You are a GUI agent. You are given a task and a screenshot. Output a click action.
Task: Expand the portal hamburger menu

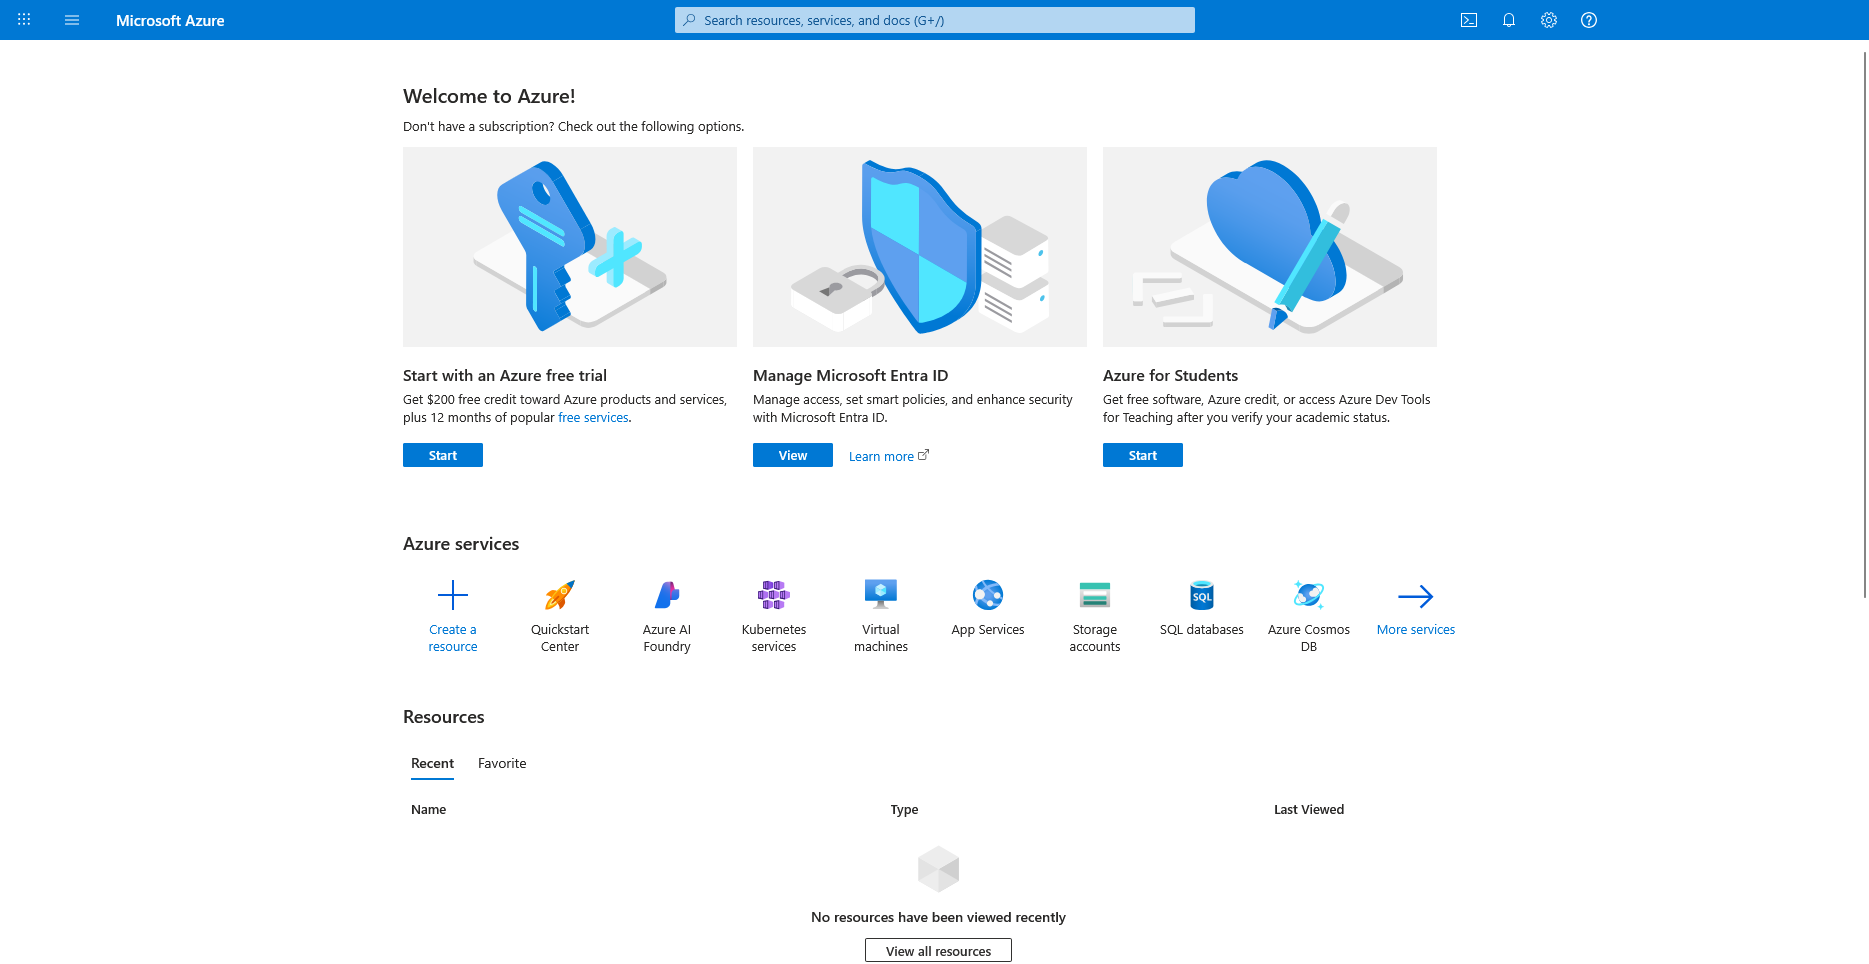pos(72,20)
